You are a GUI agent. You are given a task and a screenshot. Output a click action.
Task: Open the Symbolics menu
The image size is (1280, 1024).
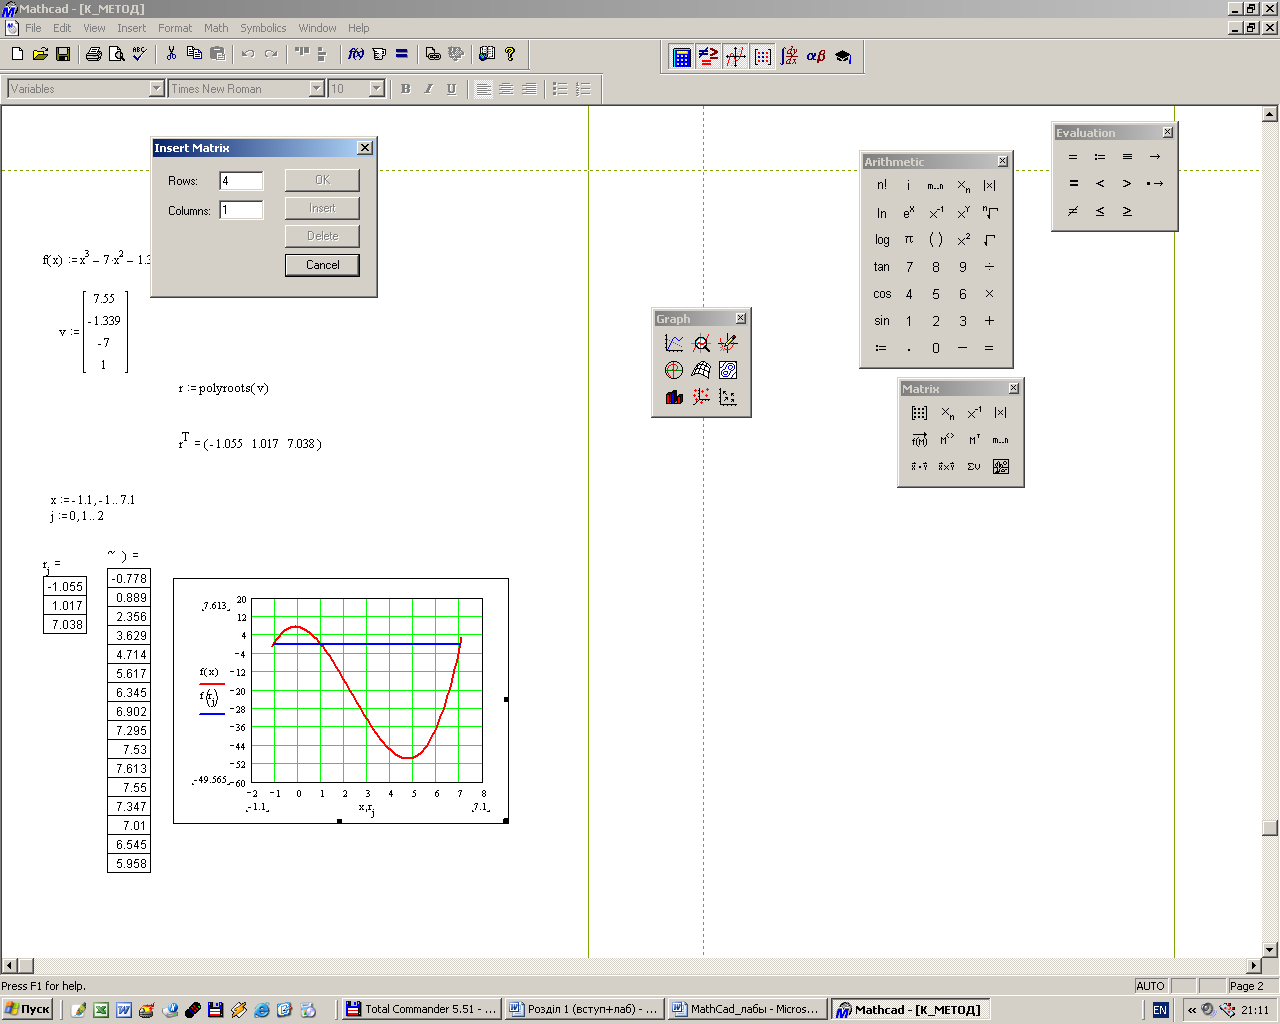point(263,28)
